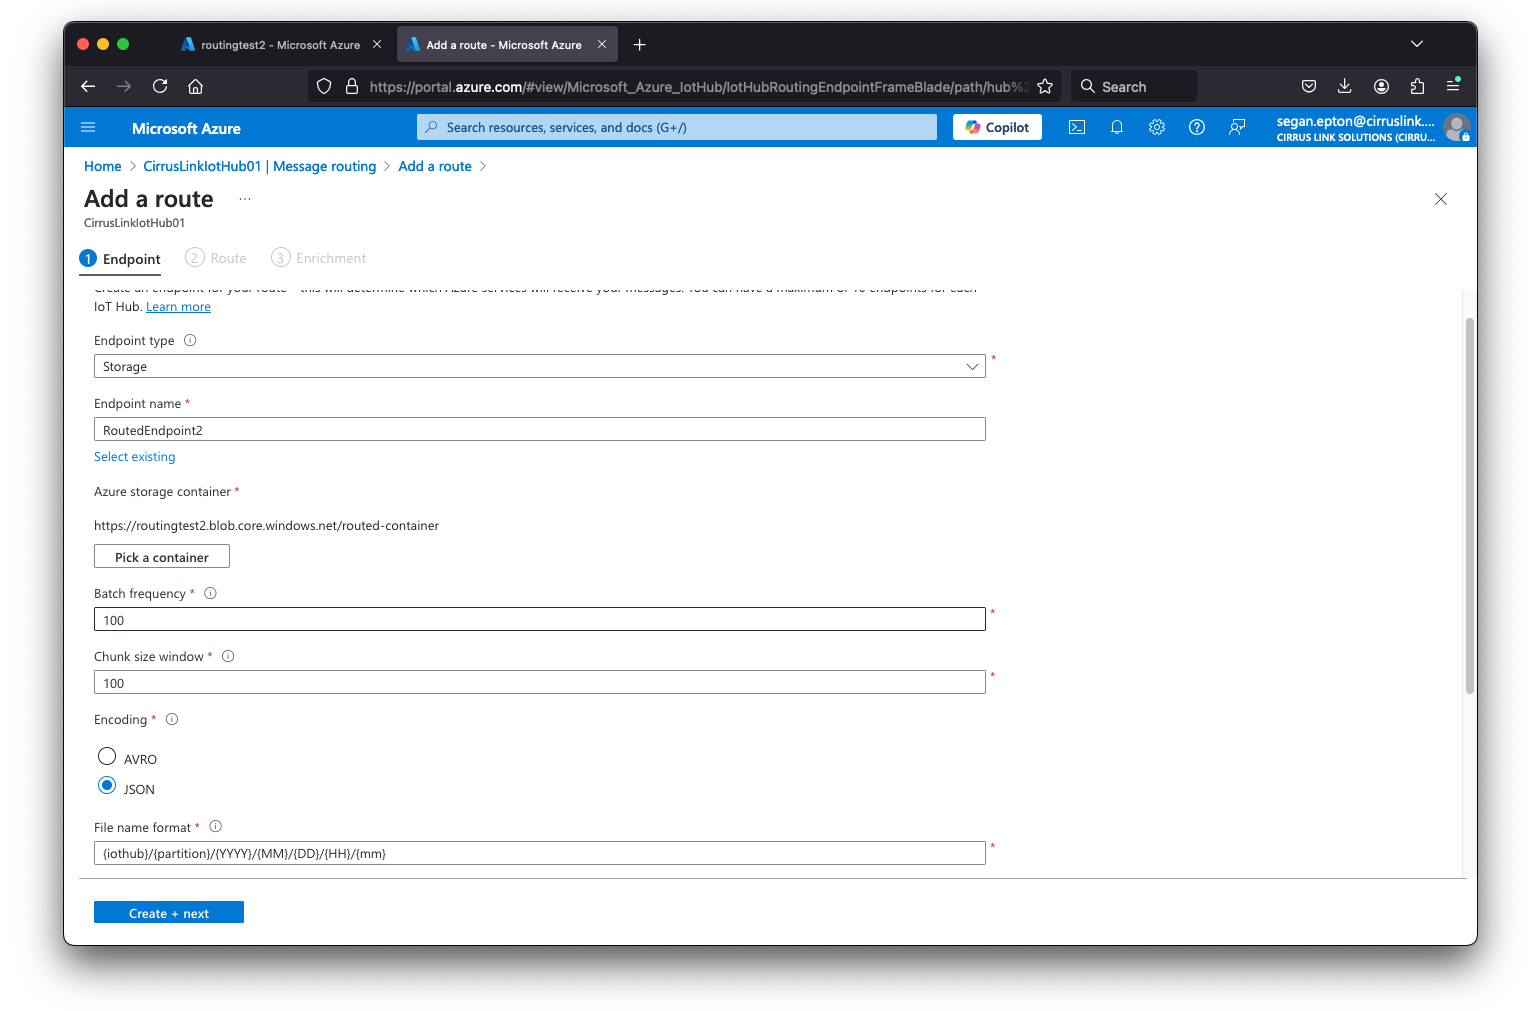Select the AVRO encoding option
The height and width of the screenshot is (1011, 1538).
(107, 756)
